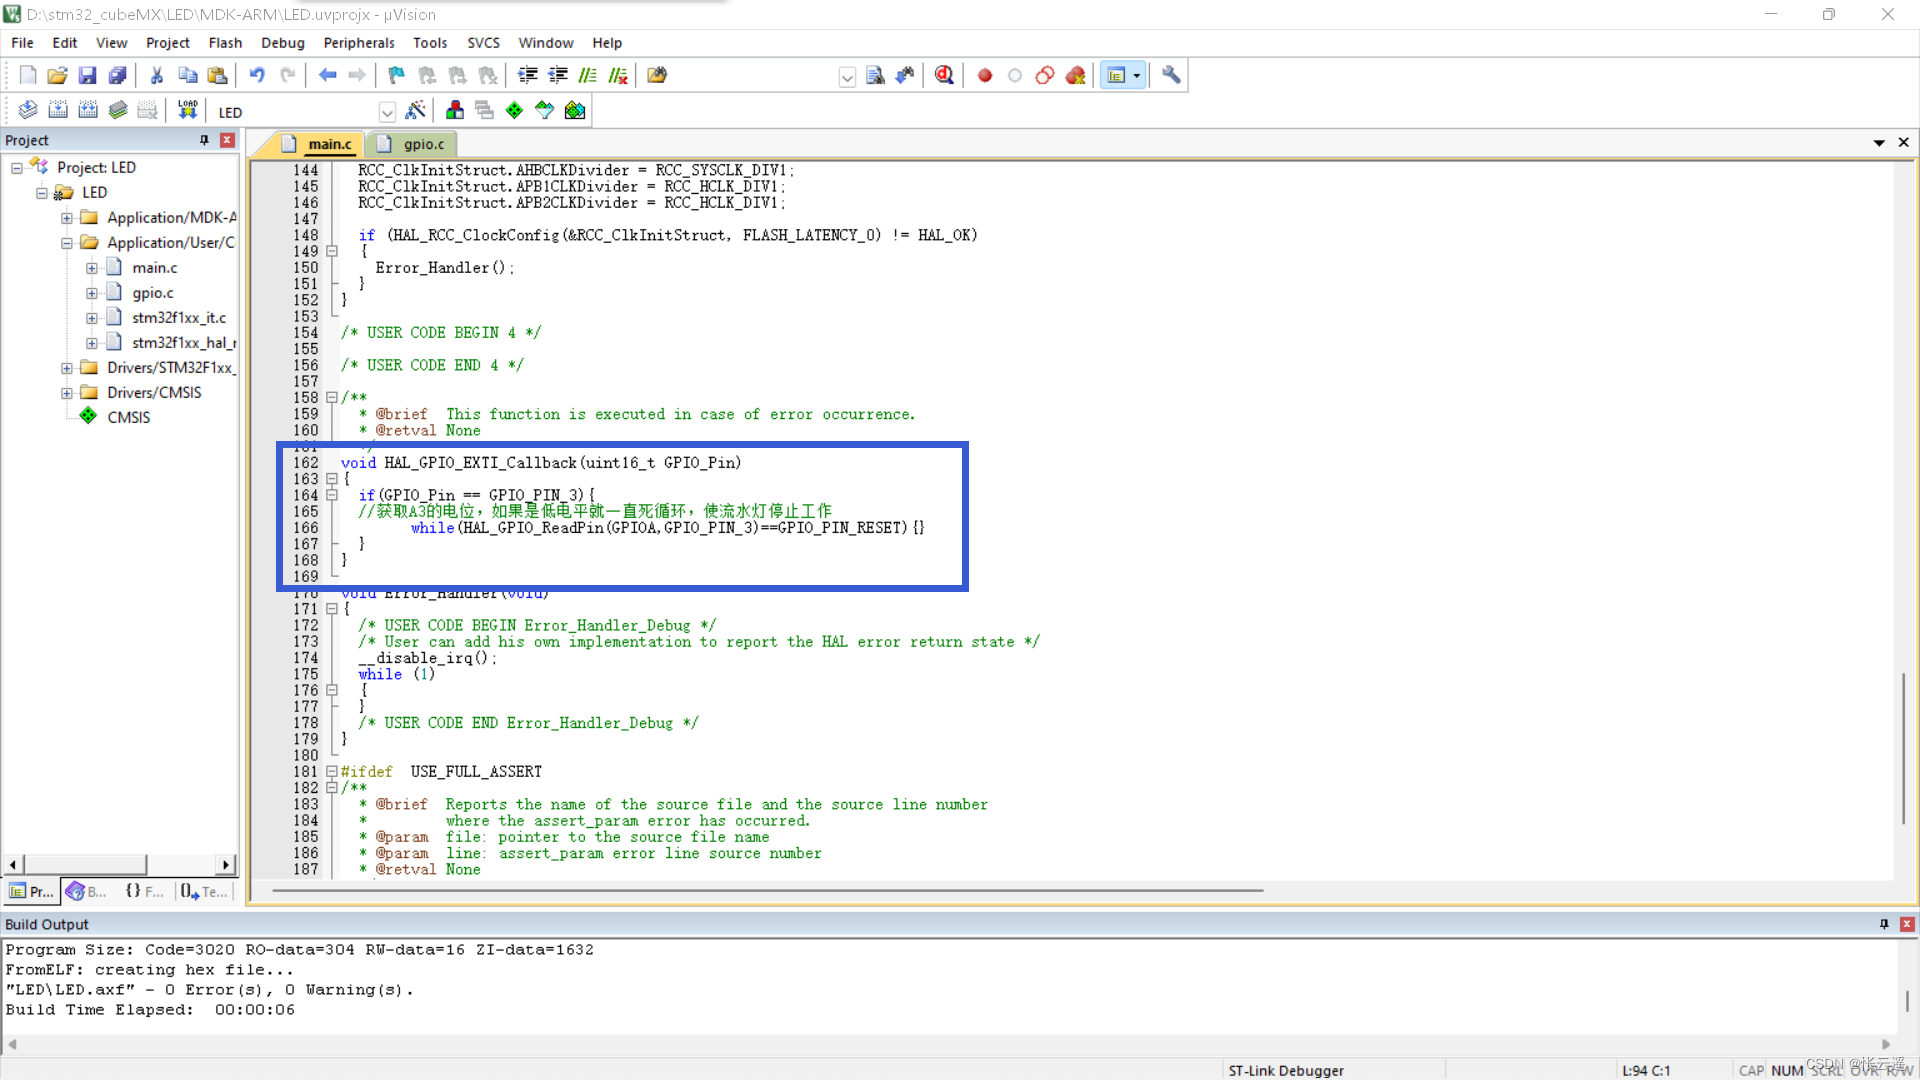Open the target selection dropdown showing LED
The image size is (1920, 1080).
click(x=387, y=112)
